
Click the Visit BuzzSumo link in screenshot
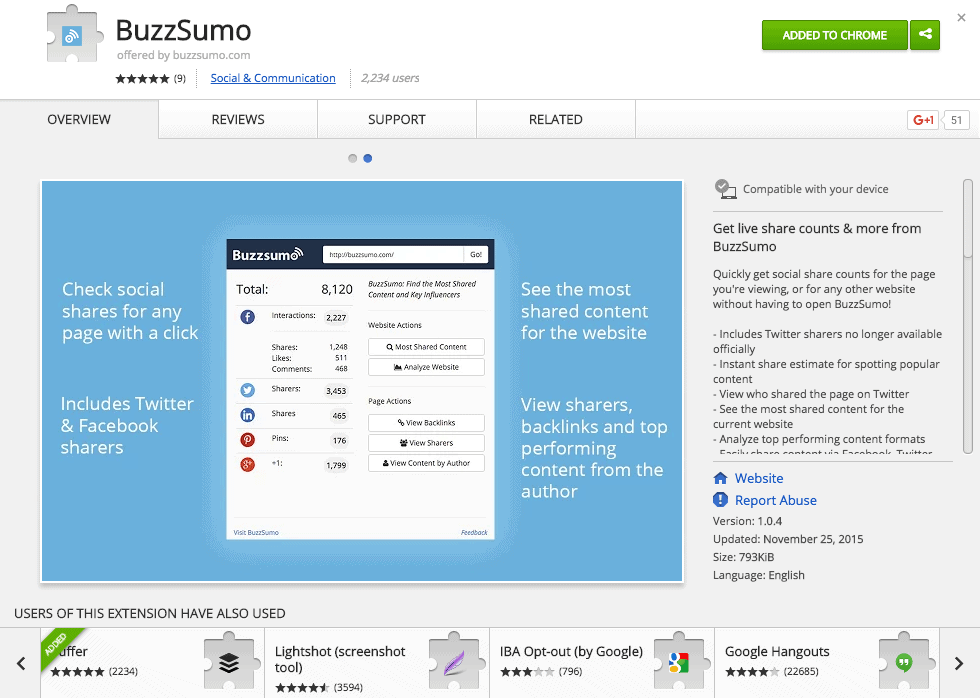point(256,532)
